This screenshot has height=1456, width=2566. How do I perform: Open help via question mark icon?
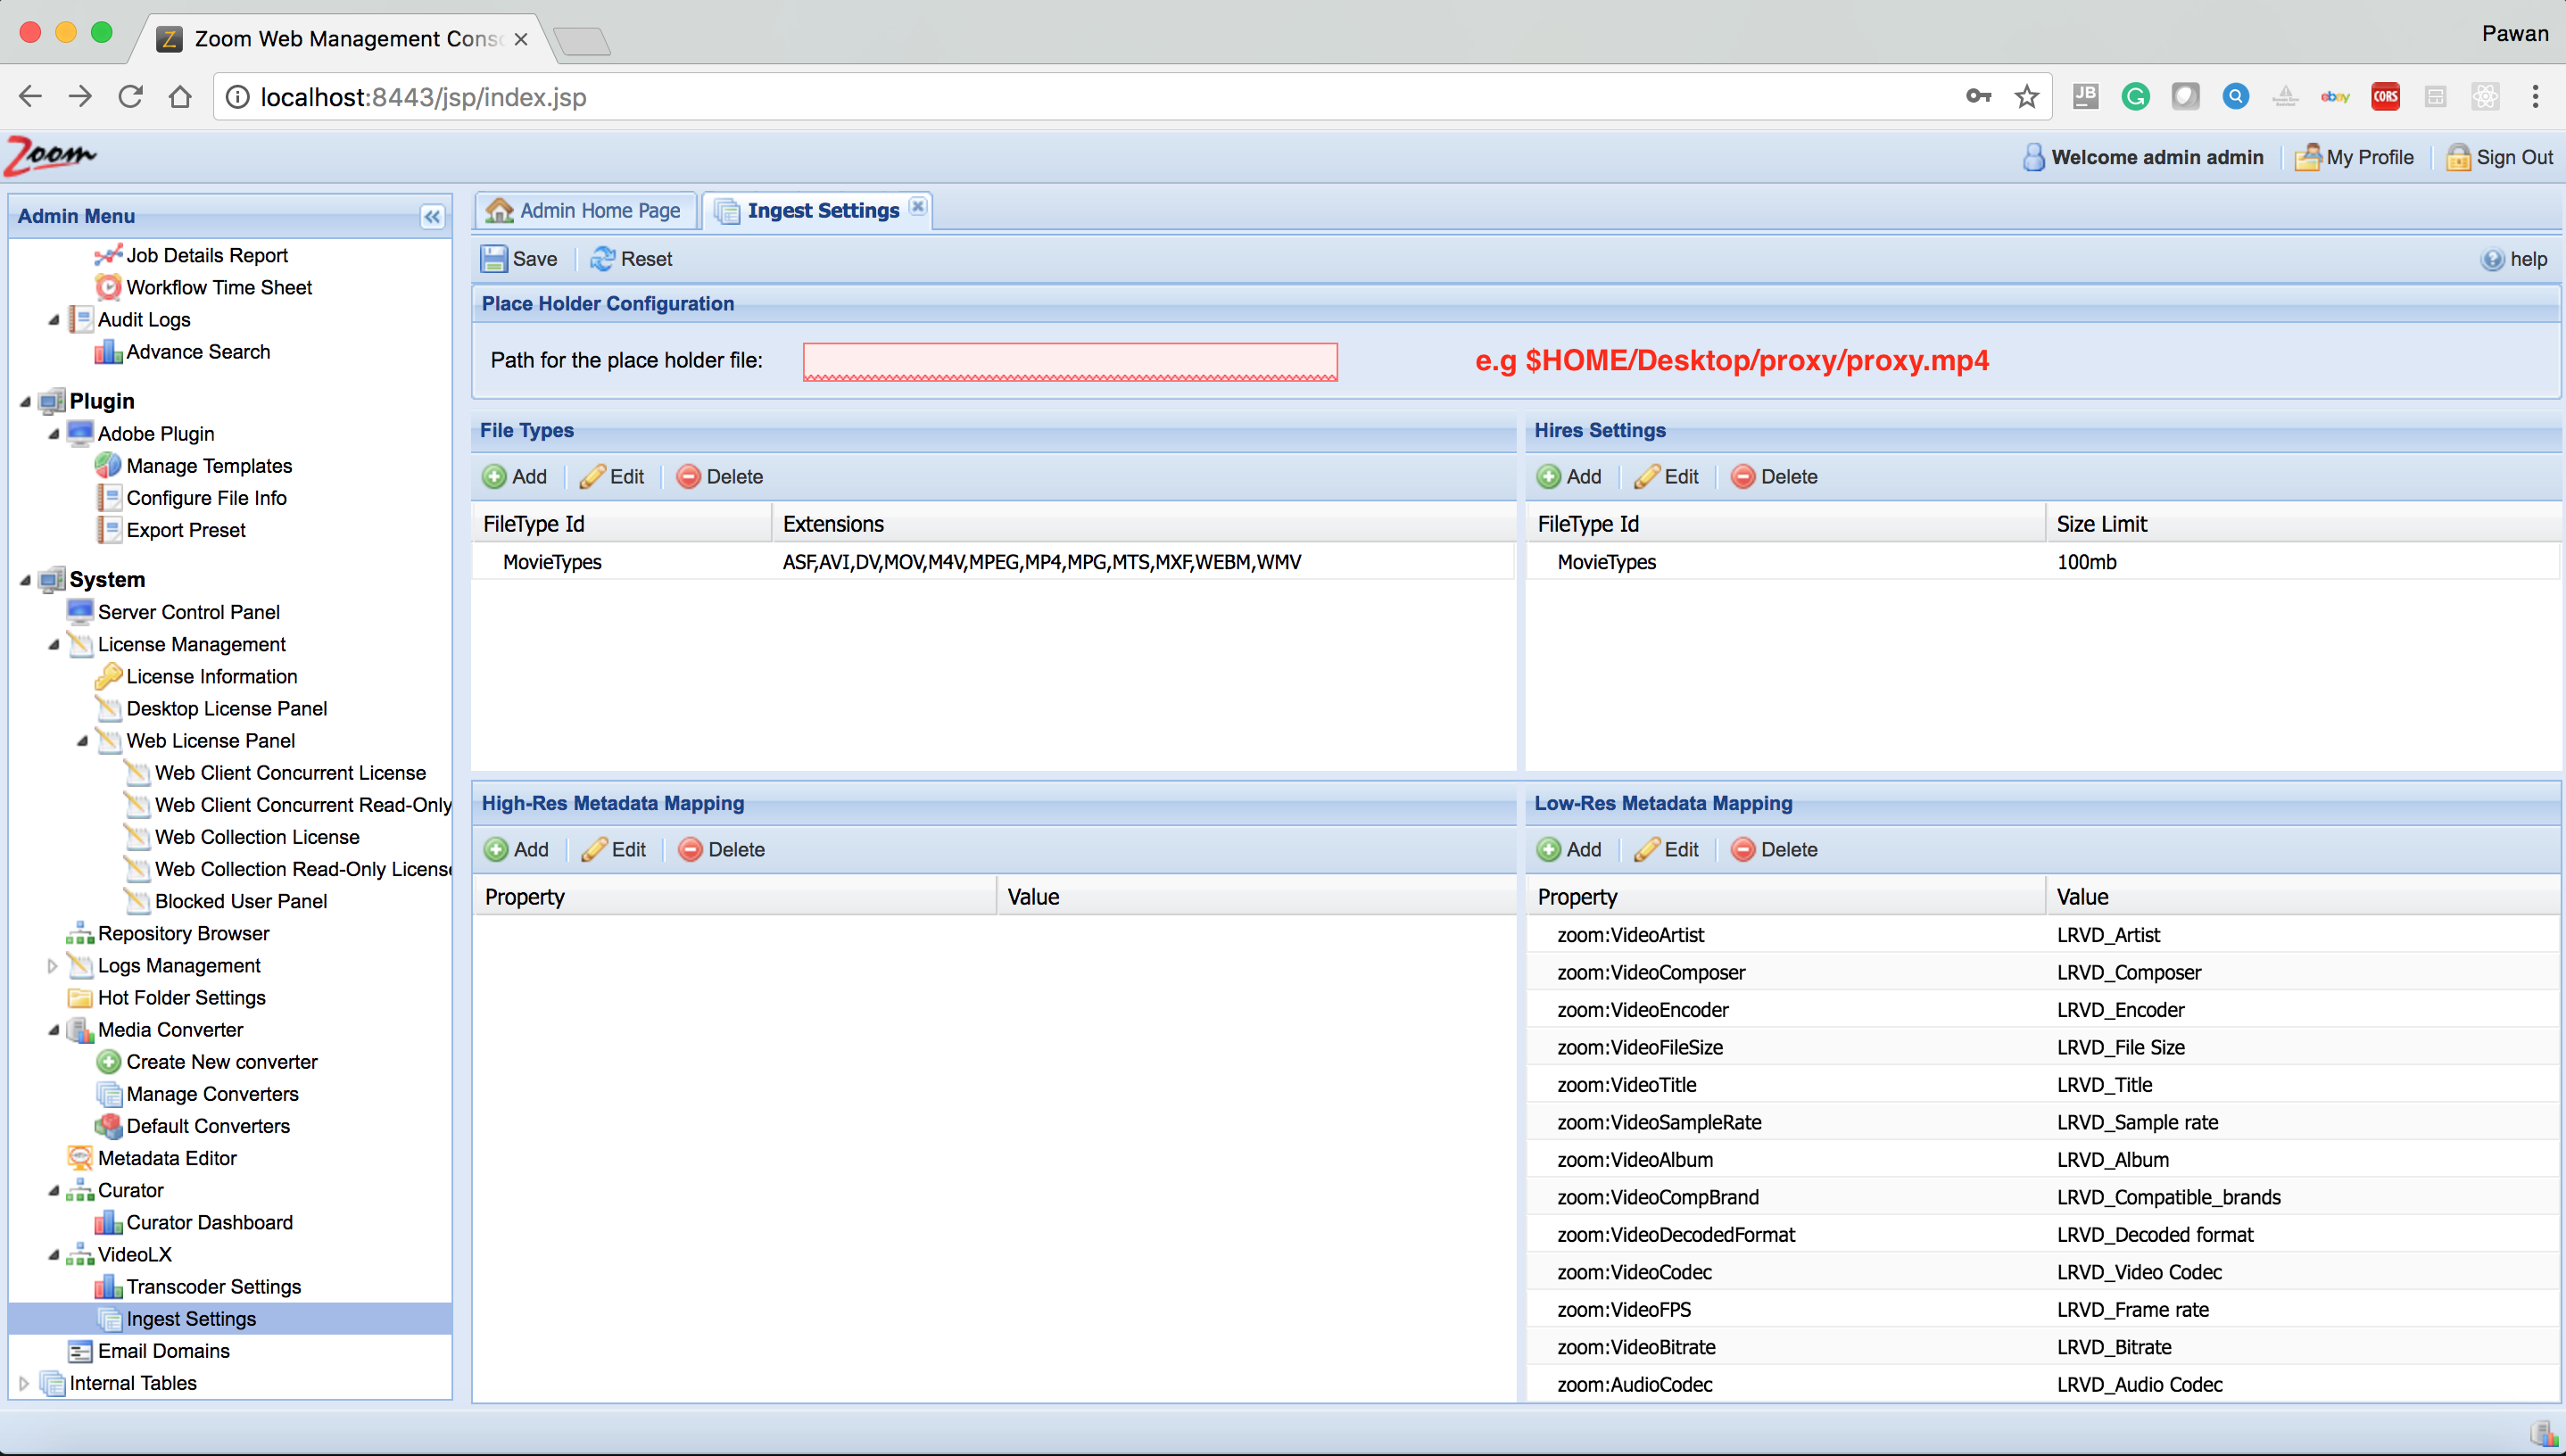pos(2492,260)
